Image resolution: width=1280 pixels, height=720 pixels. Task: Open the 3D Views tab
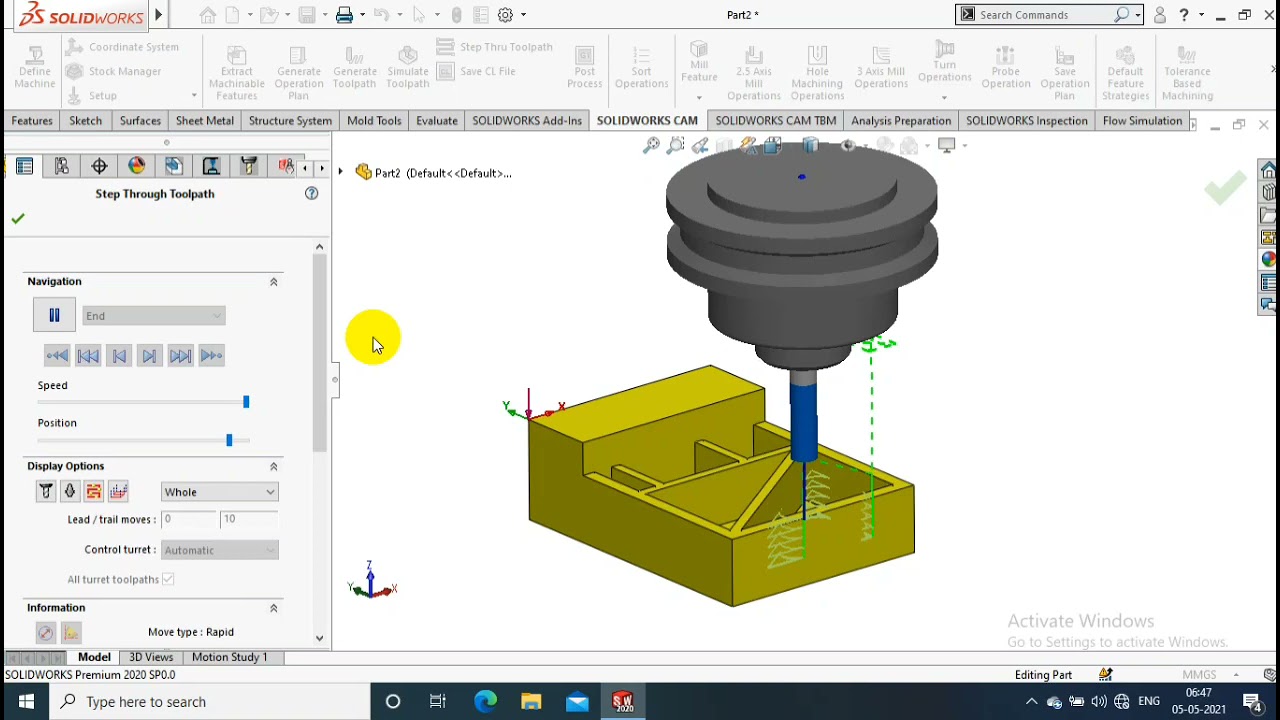pyautogui.click(x=152, y=657)
